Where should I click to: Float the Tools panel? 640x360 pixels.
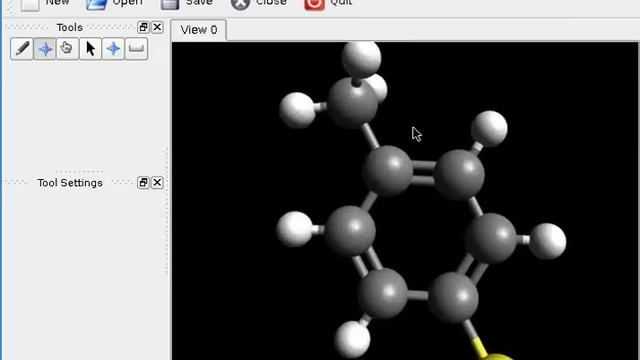[x=143, y=27]
